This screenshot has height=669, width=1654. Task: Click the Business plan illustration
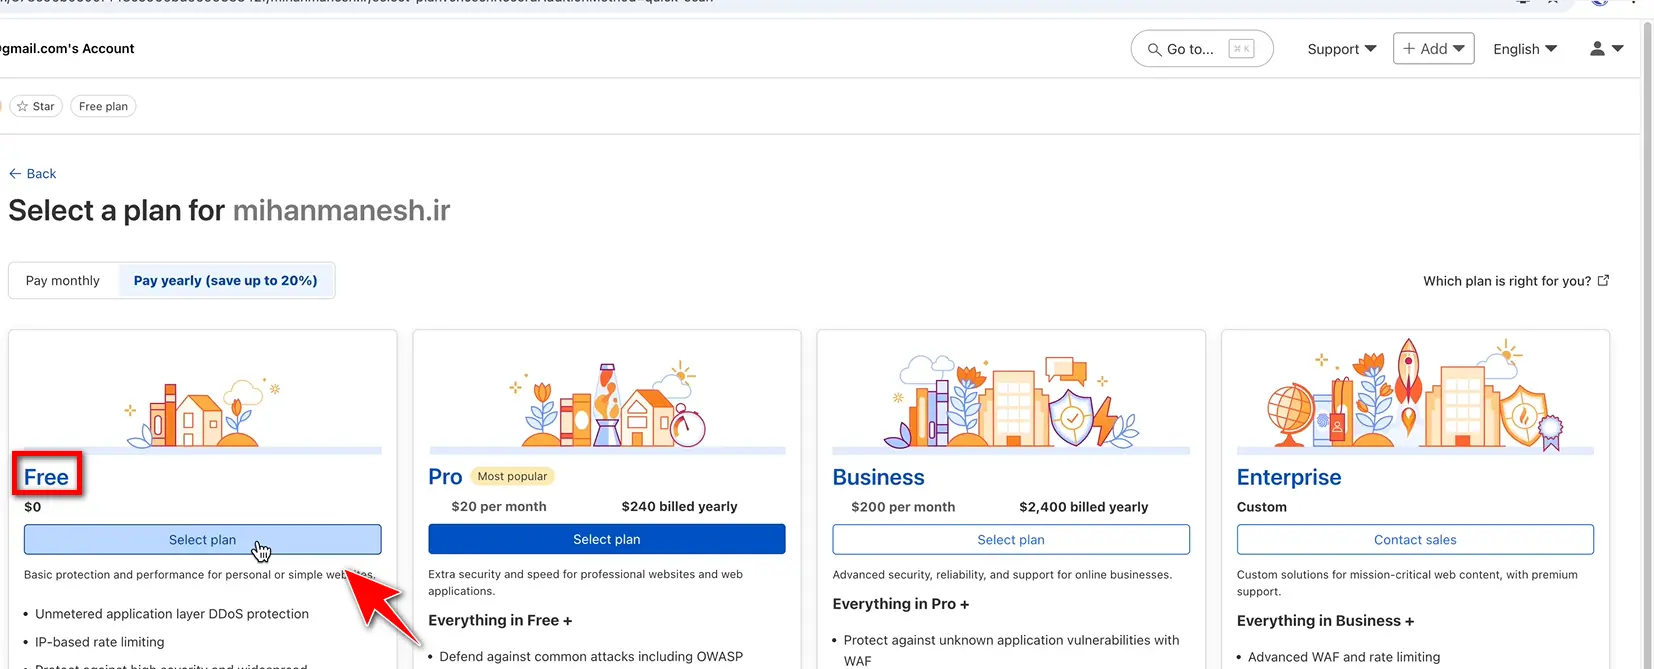(1011, 400)
